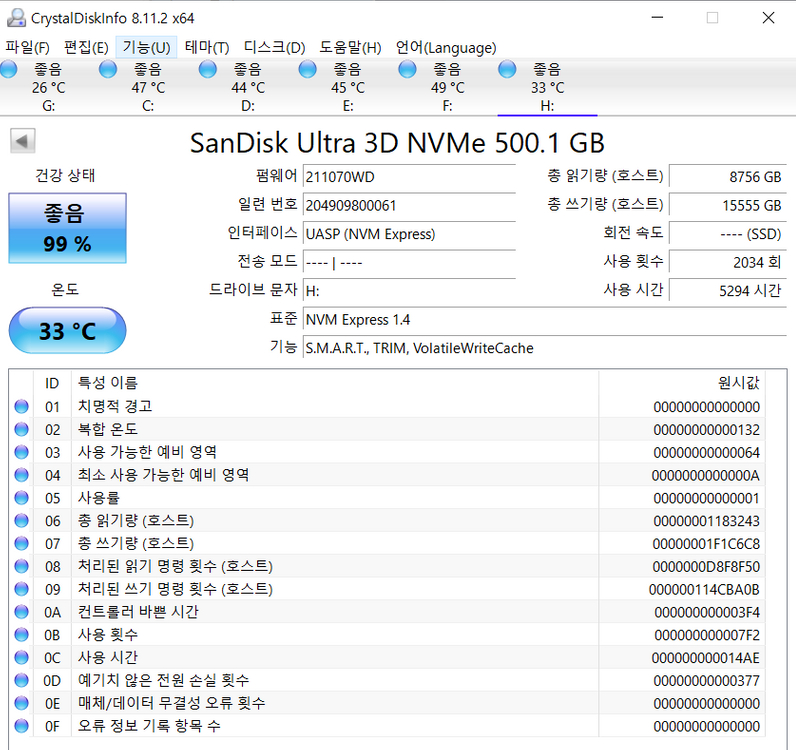Click status orb for attribute 01 치명적 경고
Viewport: 796px width, 750px height.
coord(22,407)
